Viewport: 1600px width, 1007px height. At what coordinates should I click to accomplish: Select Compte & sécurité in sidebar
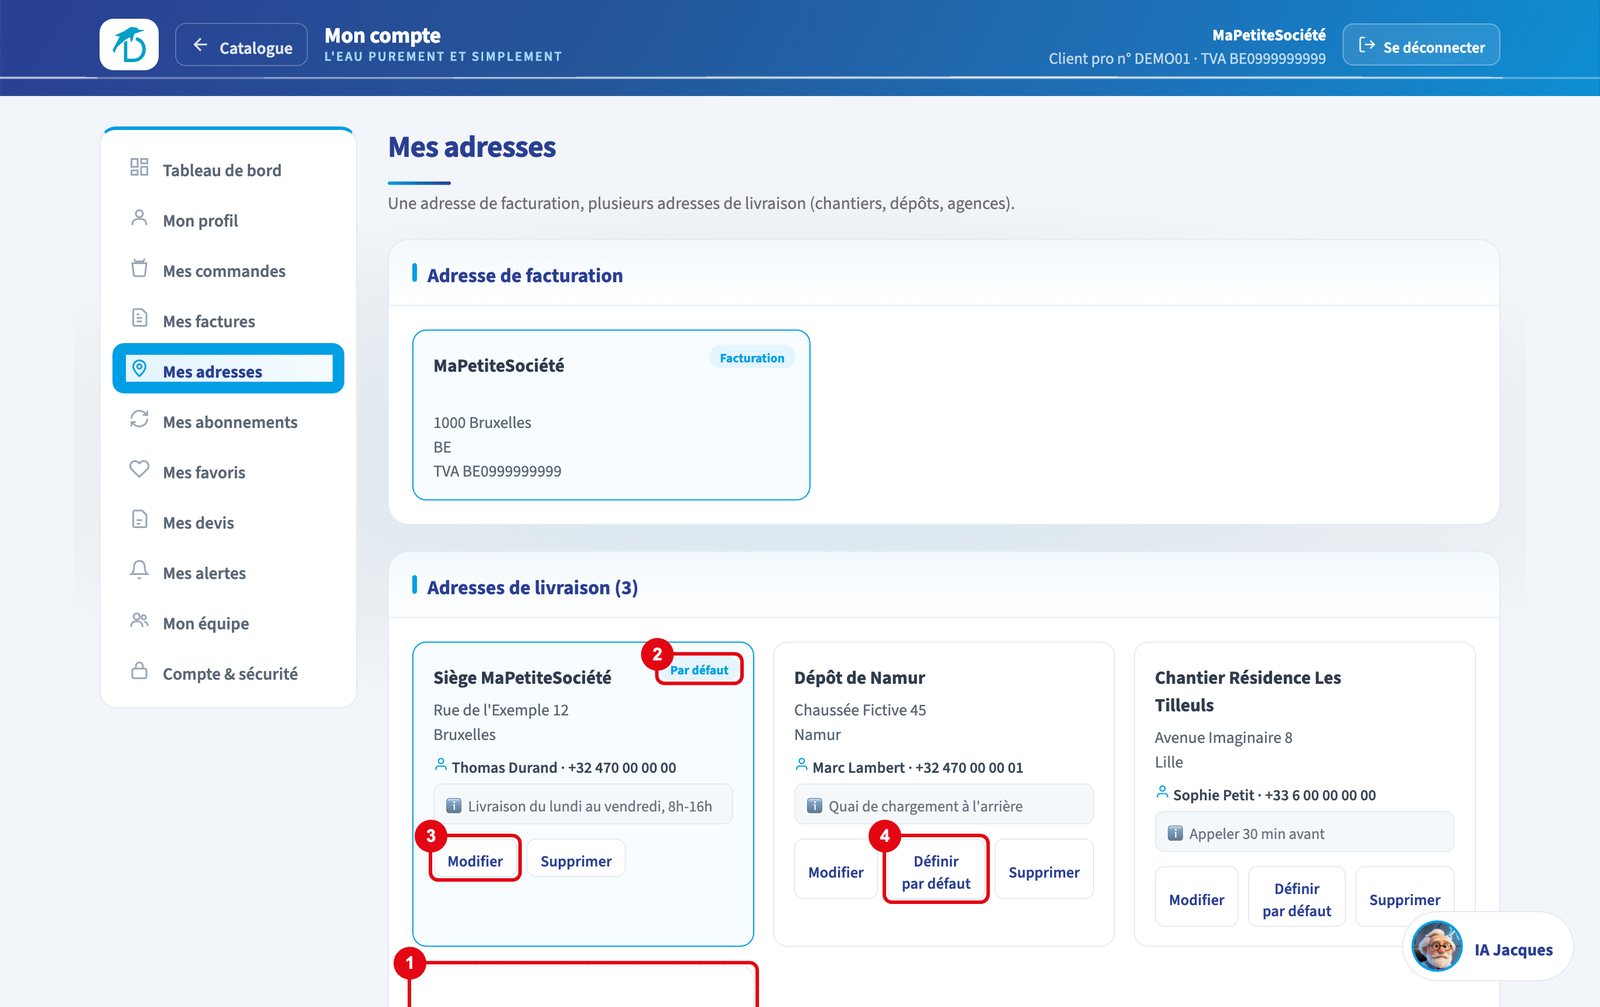[228, 673]
